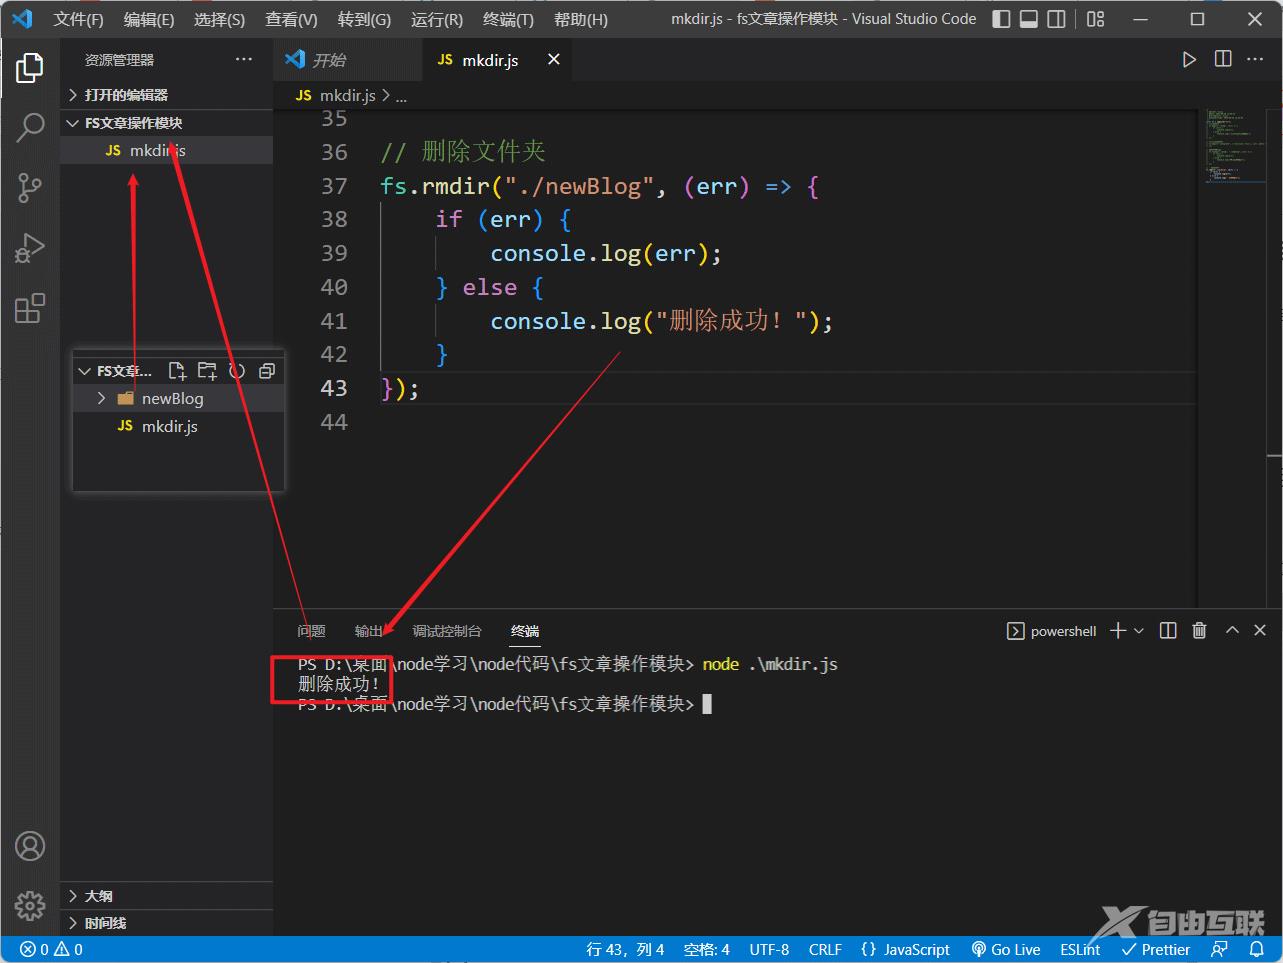The width and height of the screenshot is (1283, 963).
Task: Close the terminal panel
Action: [1260, 630]
